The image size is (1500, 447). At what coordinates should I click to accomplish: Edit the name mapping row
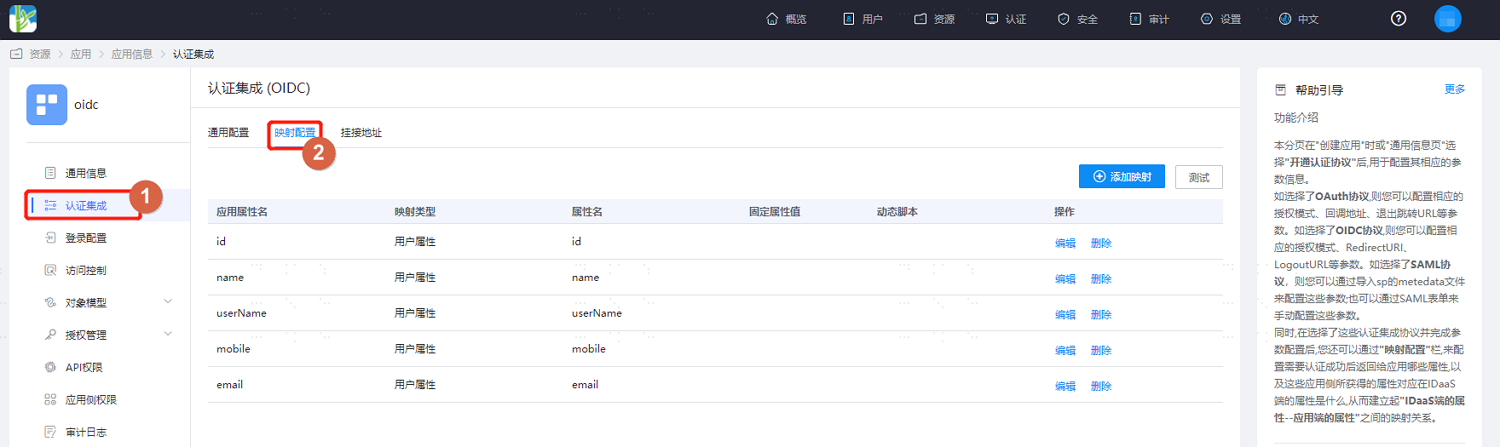tap(1065, 278)
